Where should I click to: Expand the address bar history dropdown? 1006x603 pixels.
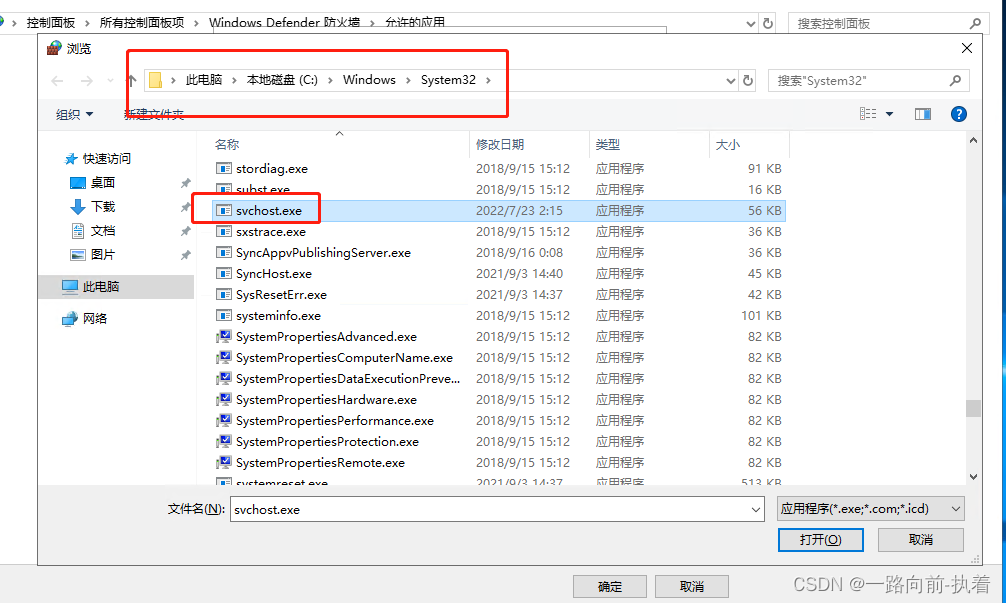pyautogui.click(x=730, y=81)
